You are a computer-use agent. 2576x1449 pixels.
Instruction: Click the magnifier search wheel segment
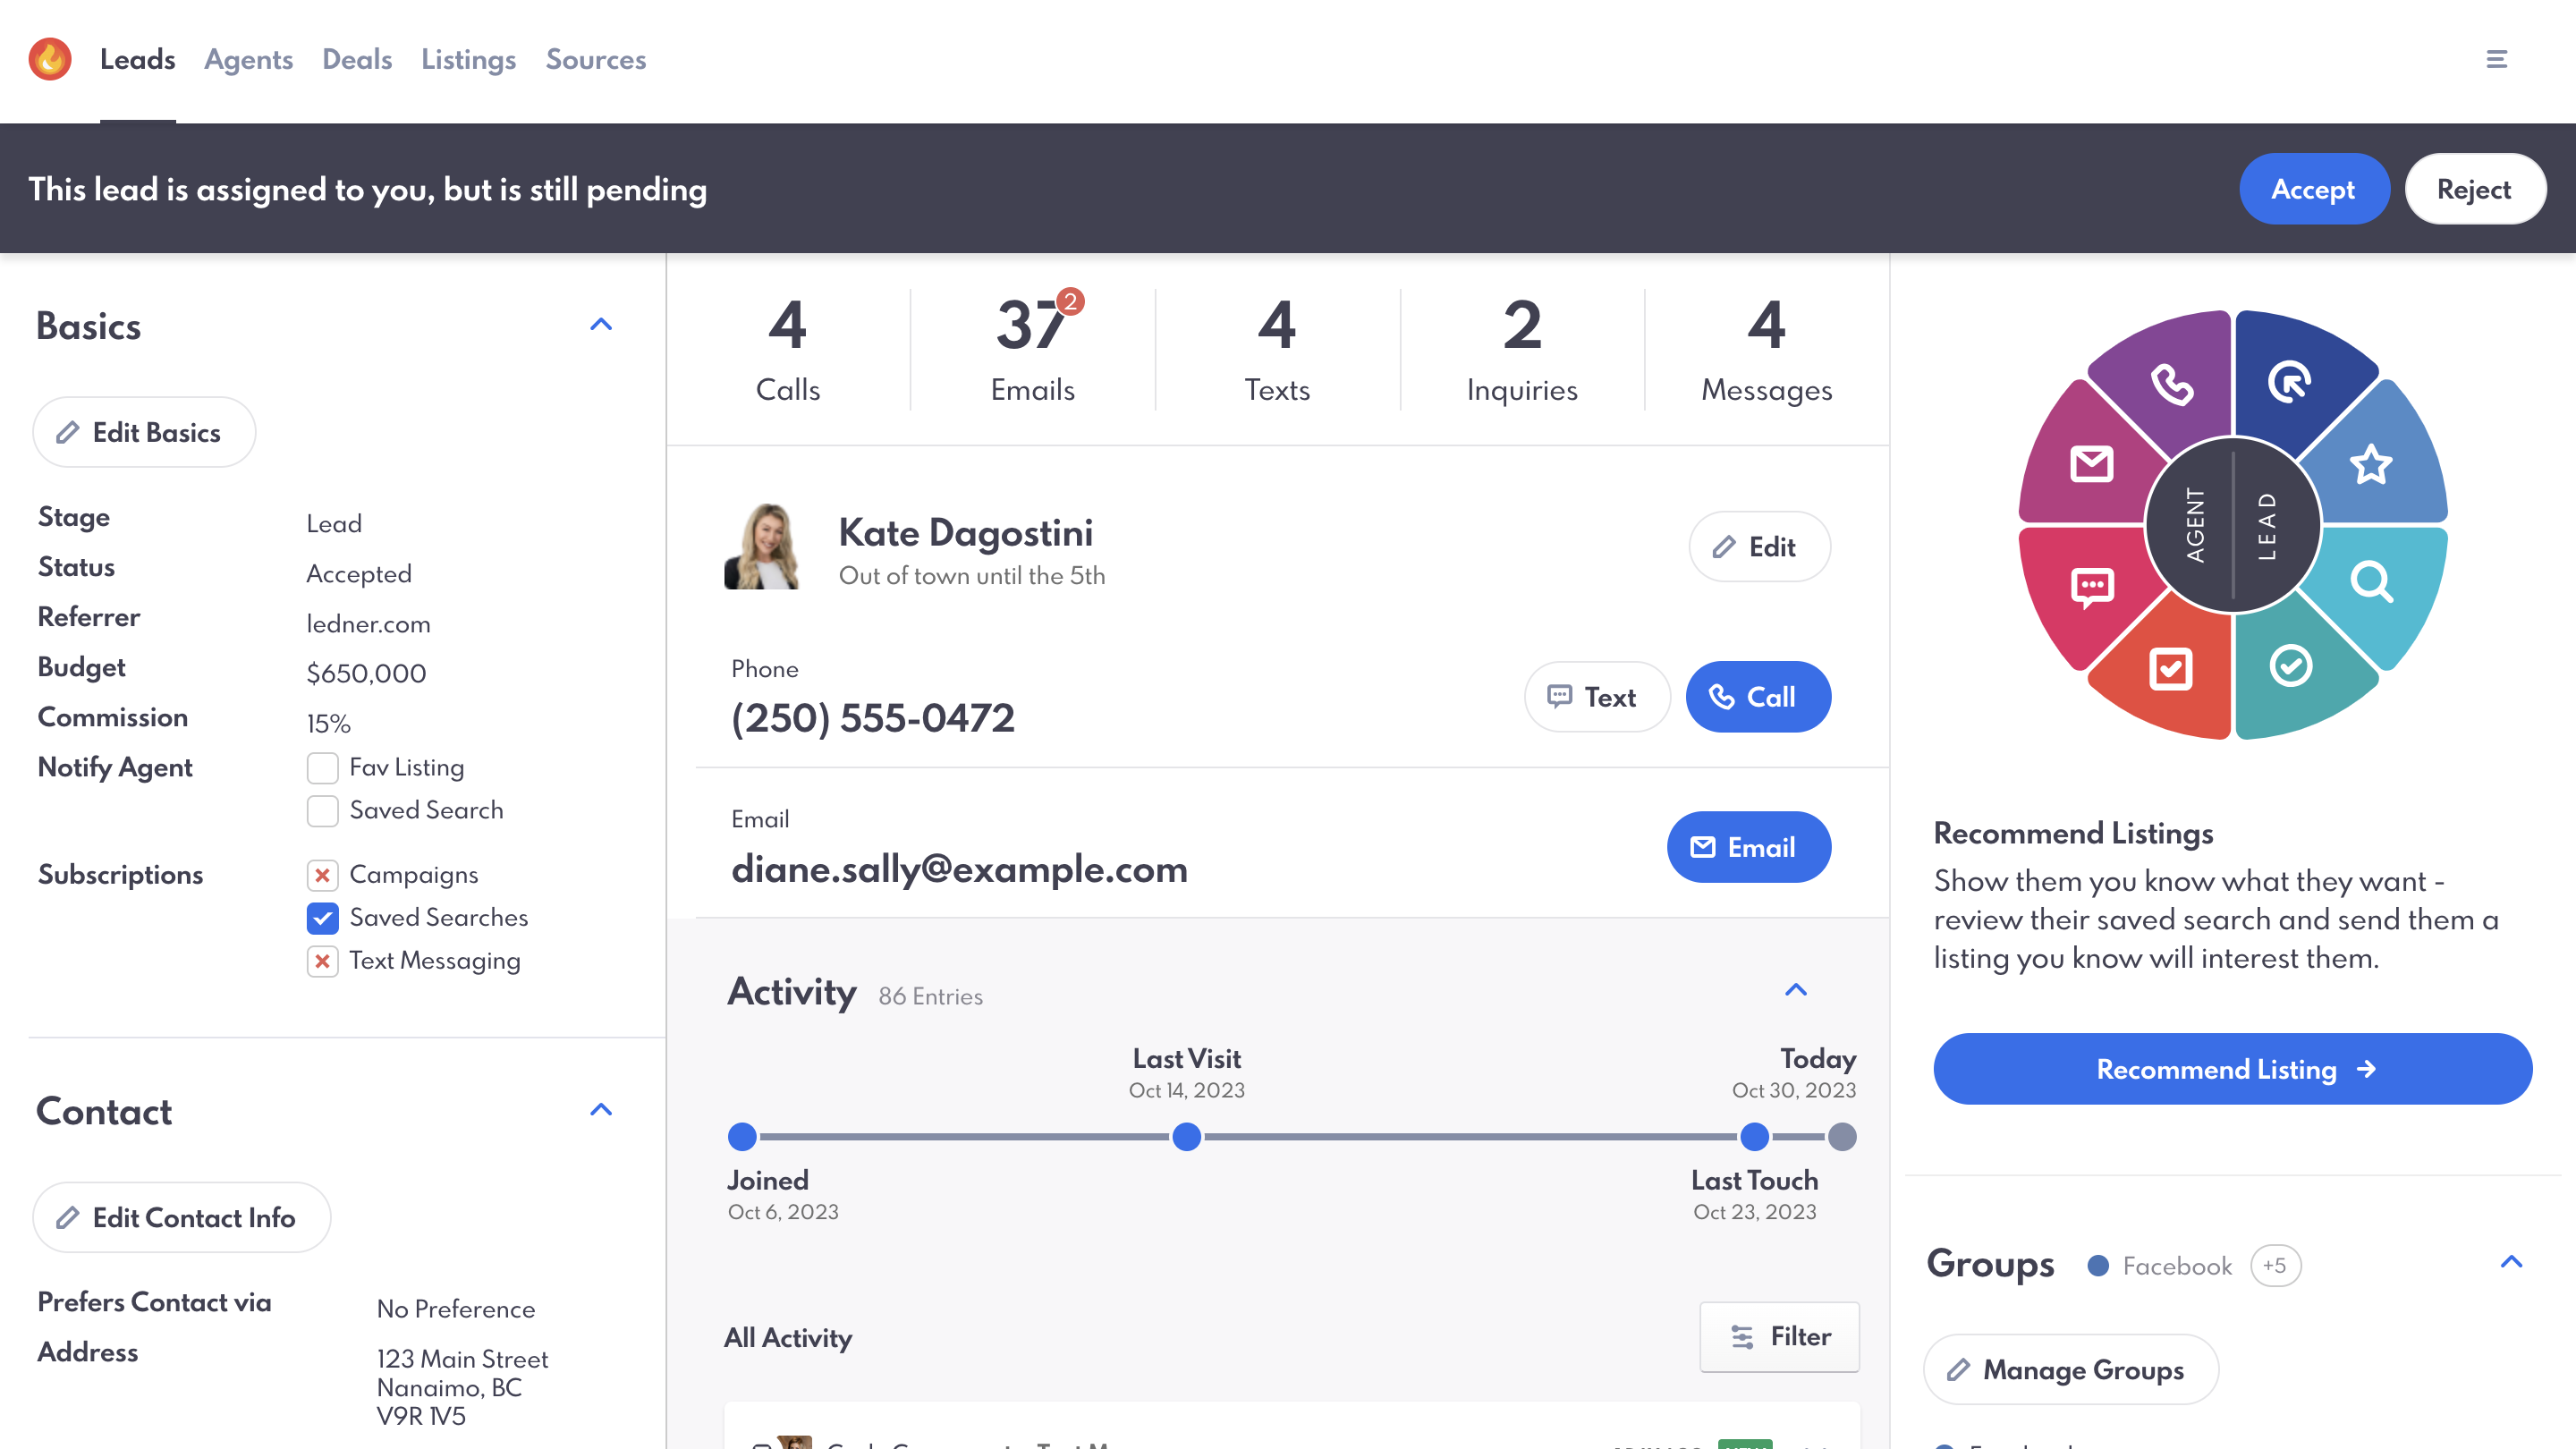[x=2371, y=581]
